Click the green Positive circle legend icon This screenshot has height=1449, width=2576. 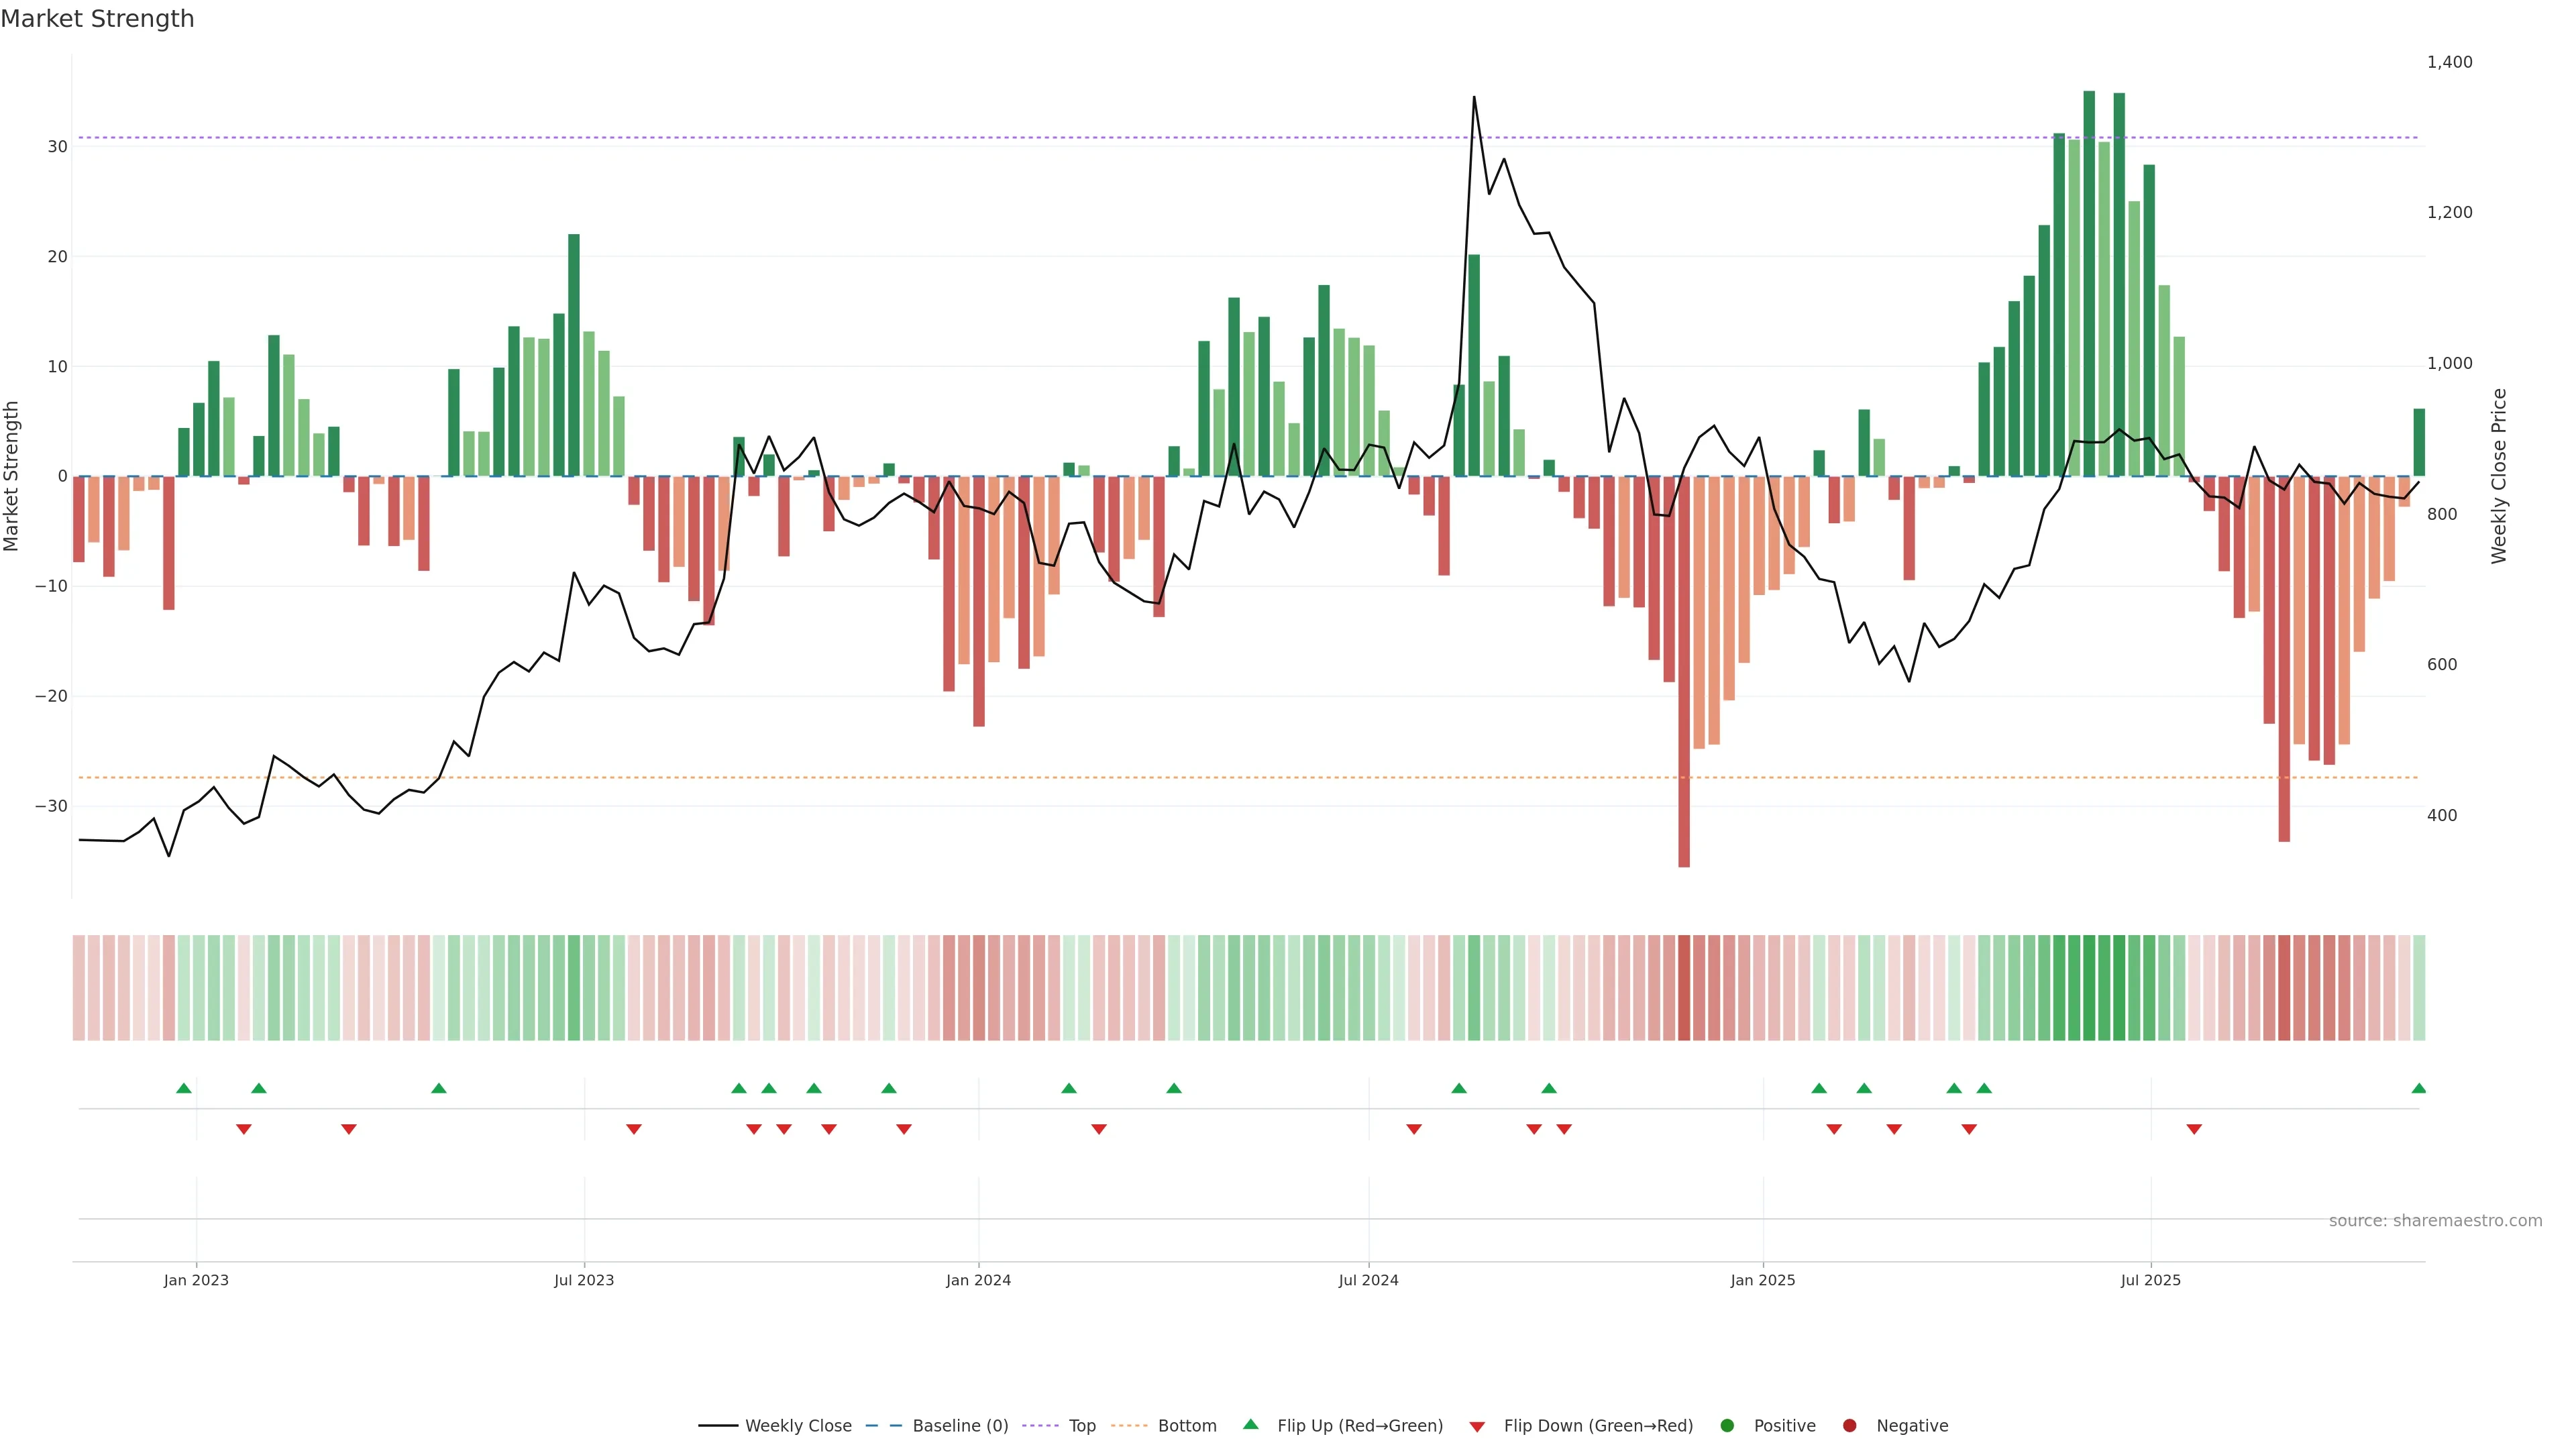1727,1425
